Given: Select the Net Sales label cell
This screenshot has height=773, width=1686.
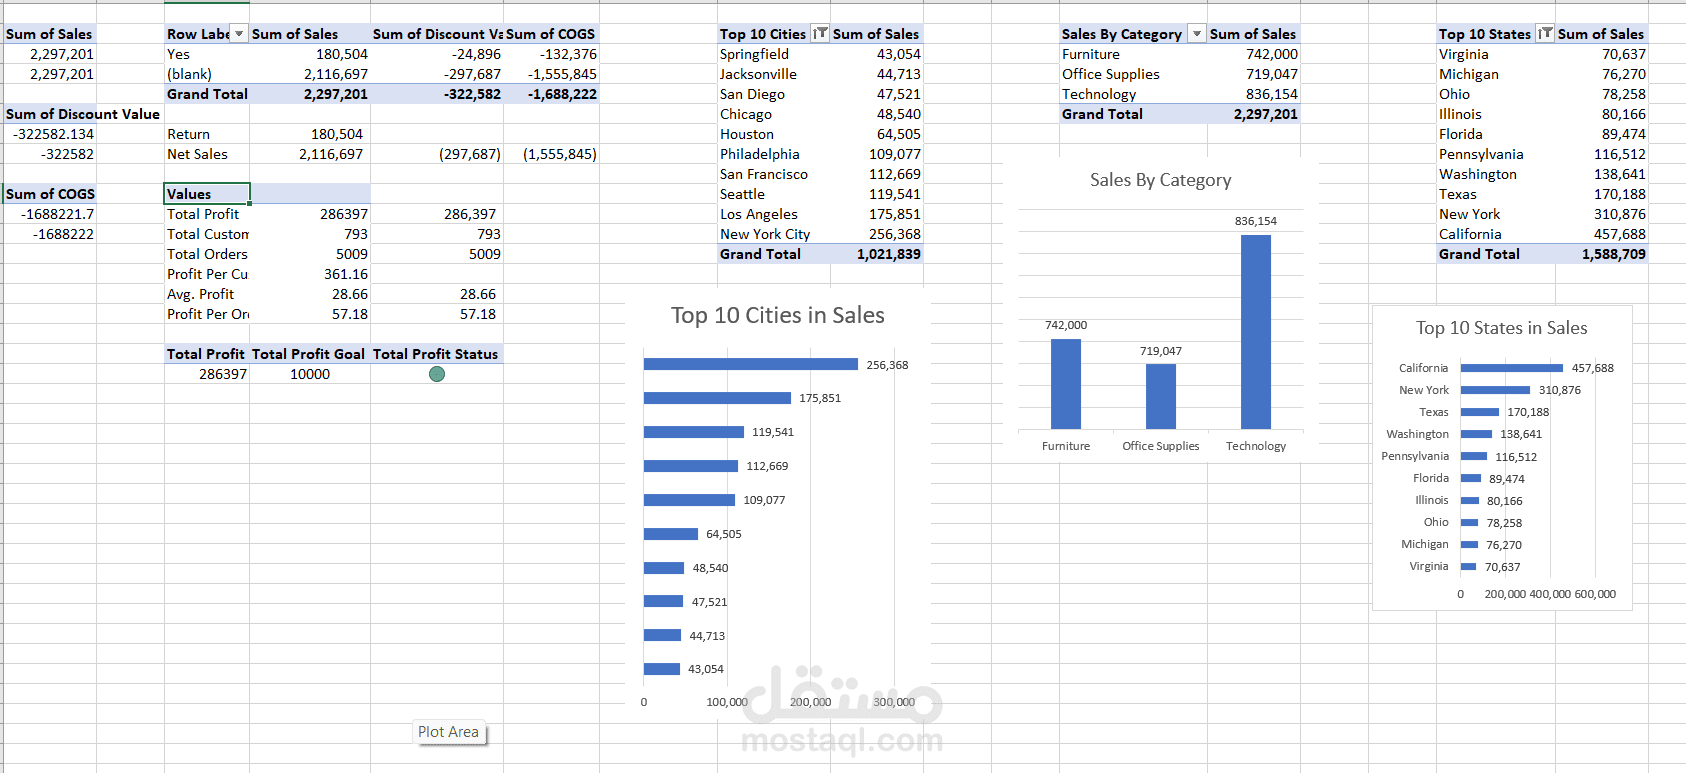Looking at the screenshot, I should click(x=207, y=154).
